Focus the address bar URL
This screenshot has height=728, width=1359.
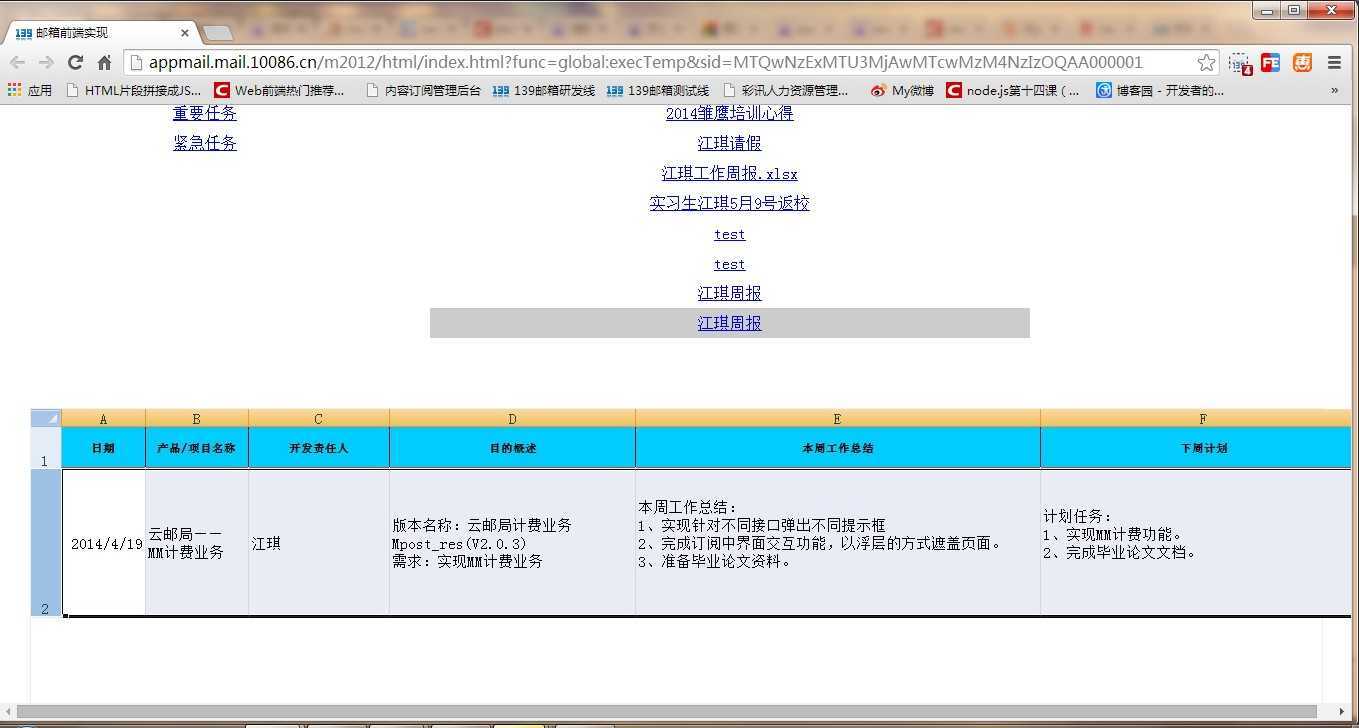645,62
